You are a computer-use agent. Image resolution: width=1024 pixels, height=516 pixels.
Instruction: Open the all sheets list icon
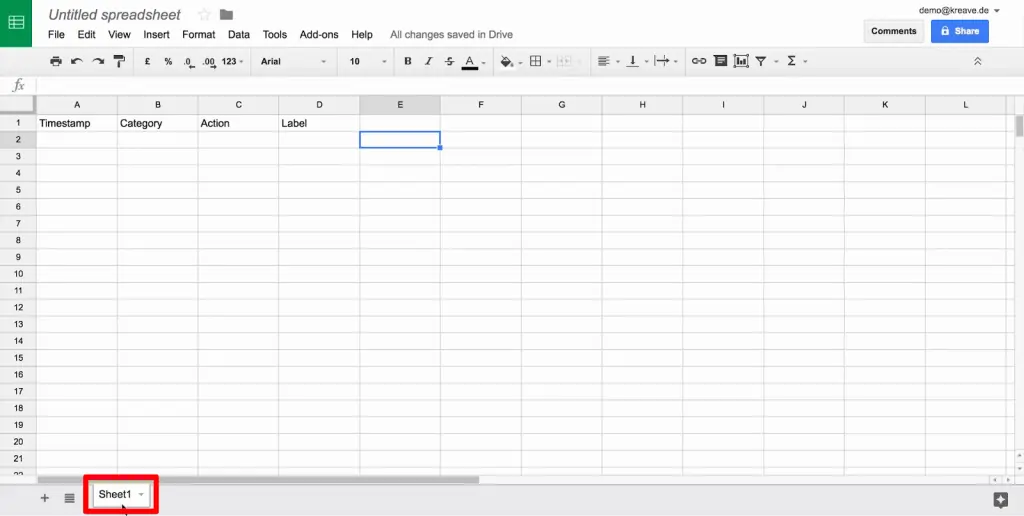pos(69,498)
